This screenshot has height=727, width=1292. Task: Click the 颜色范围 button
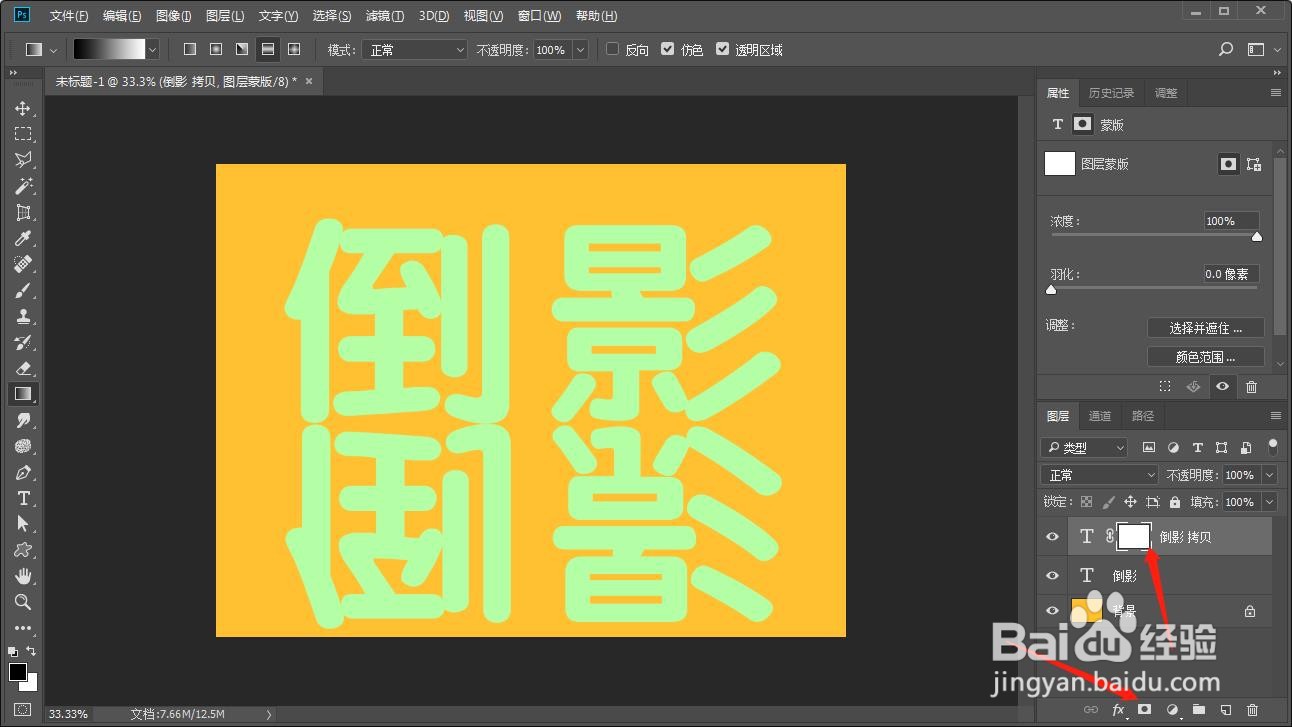pos(1206,357)
